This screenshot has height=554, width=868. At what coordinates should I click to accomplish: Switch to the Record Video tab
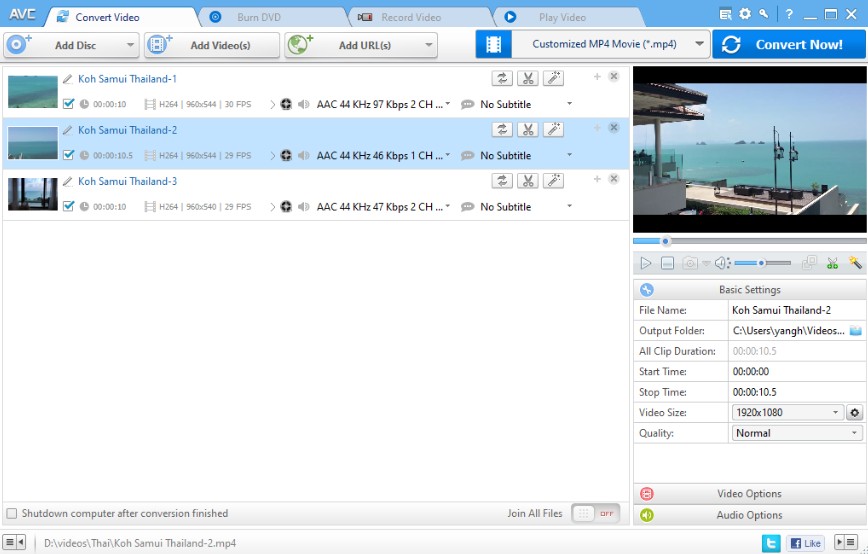pos(411,17)
